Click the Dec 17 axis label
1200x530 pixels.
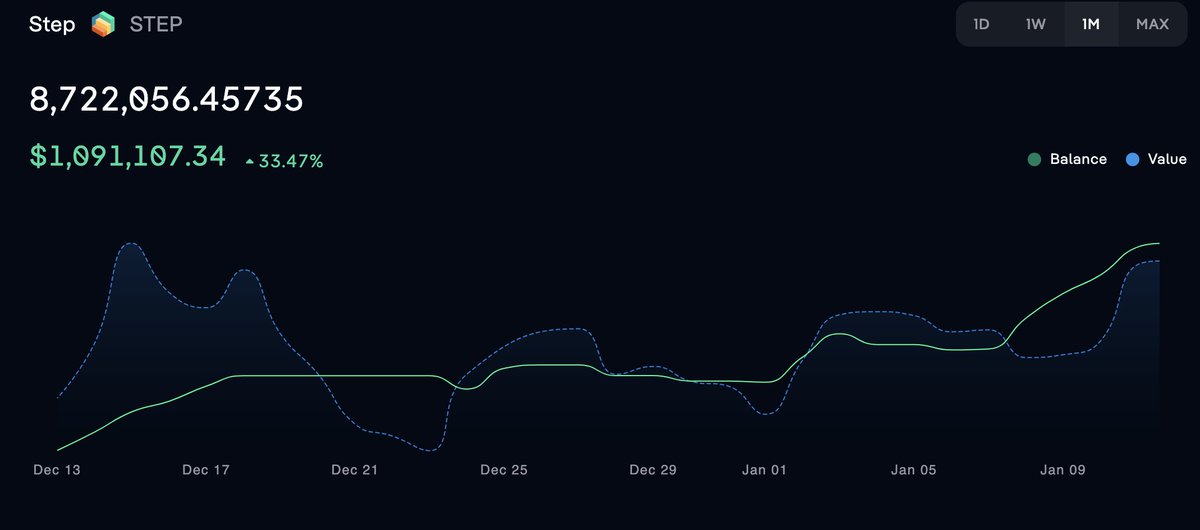point(206,470)
